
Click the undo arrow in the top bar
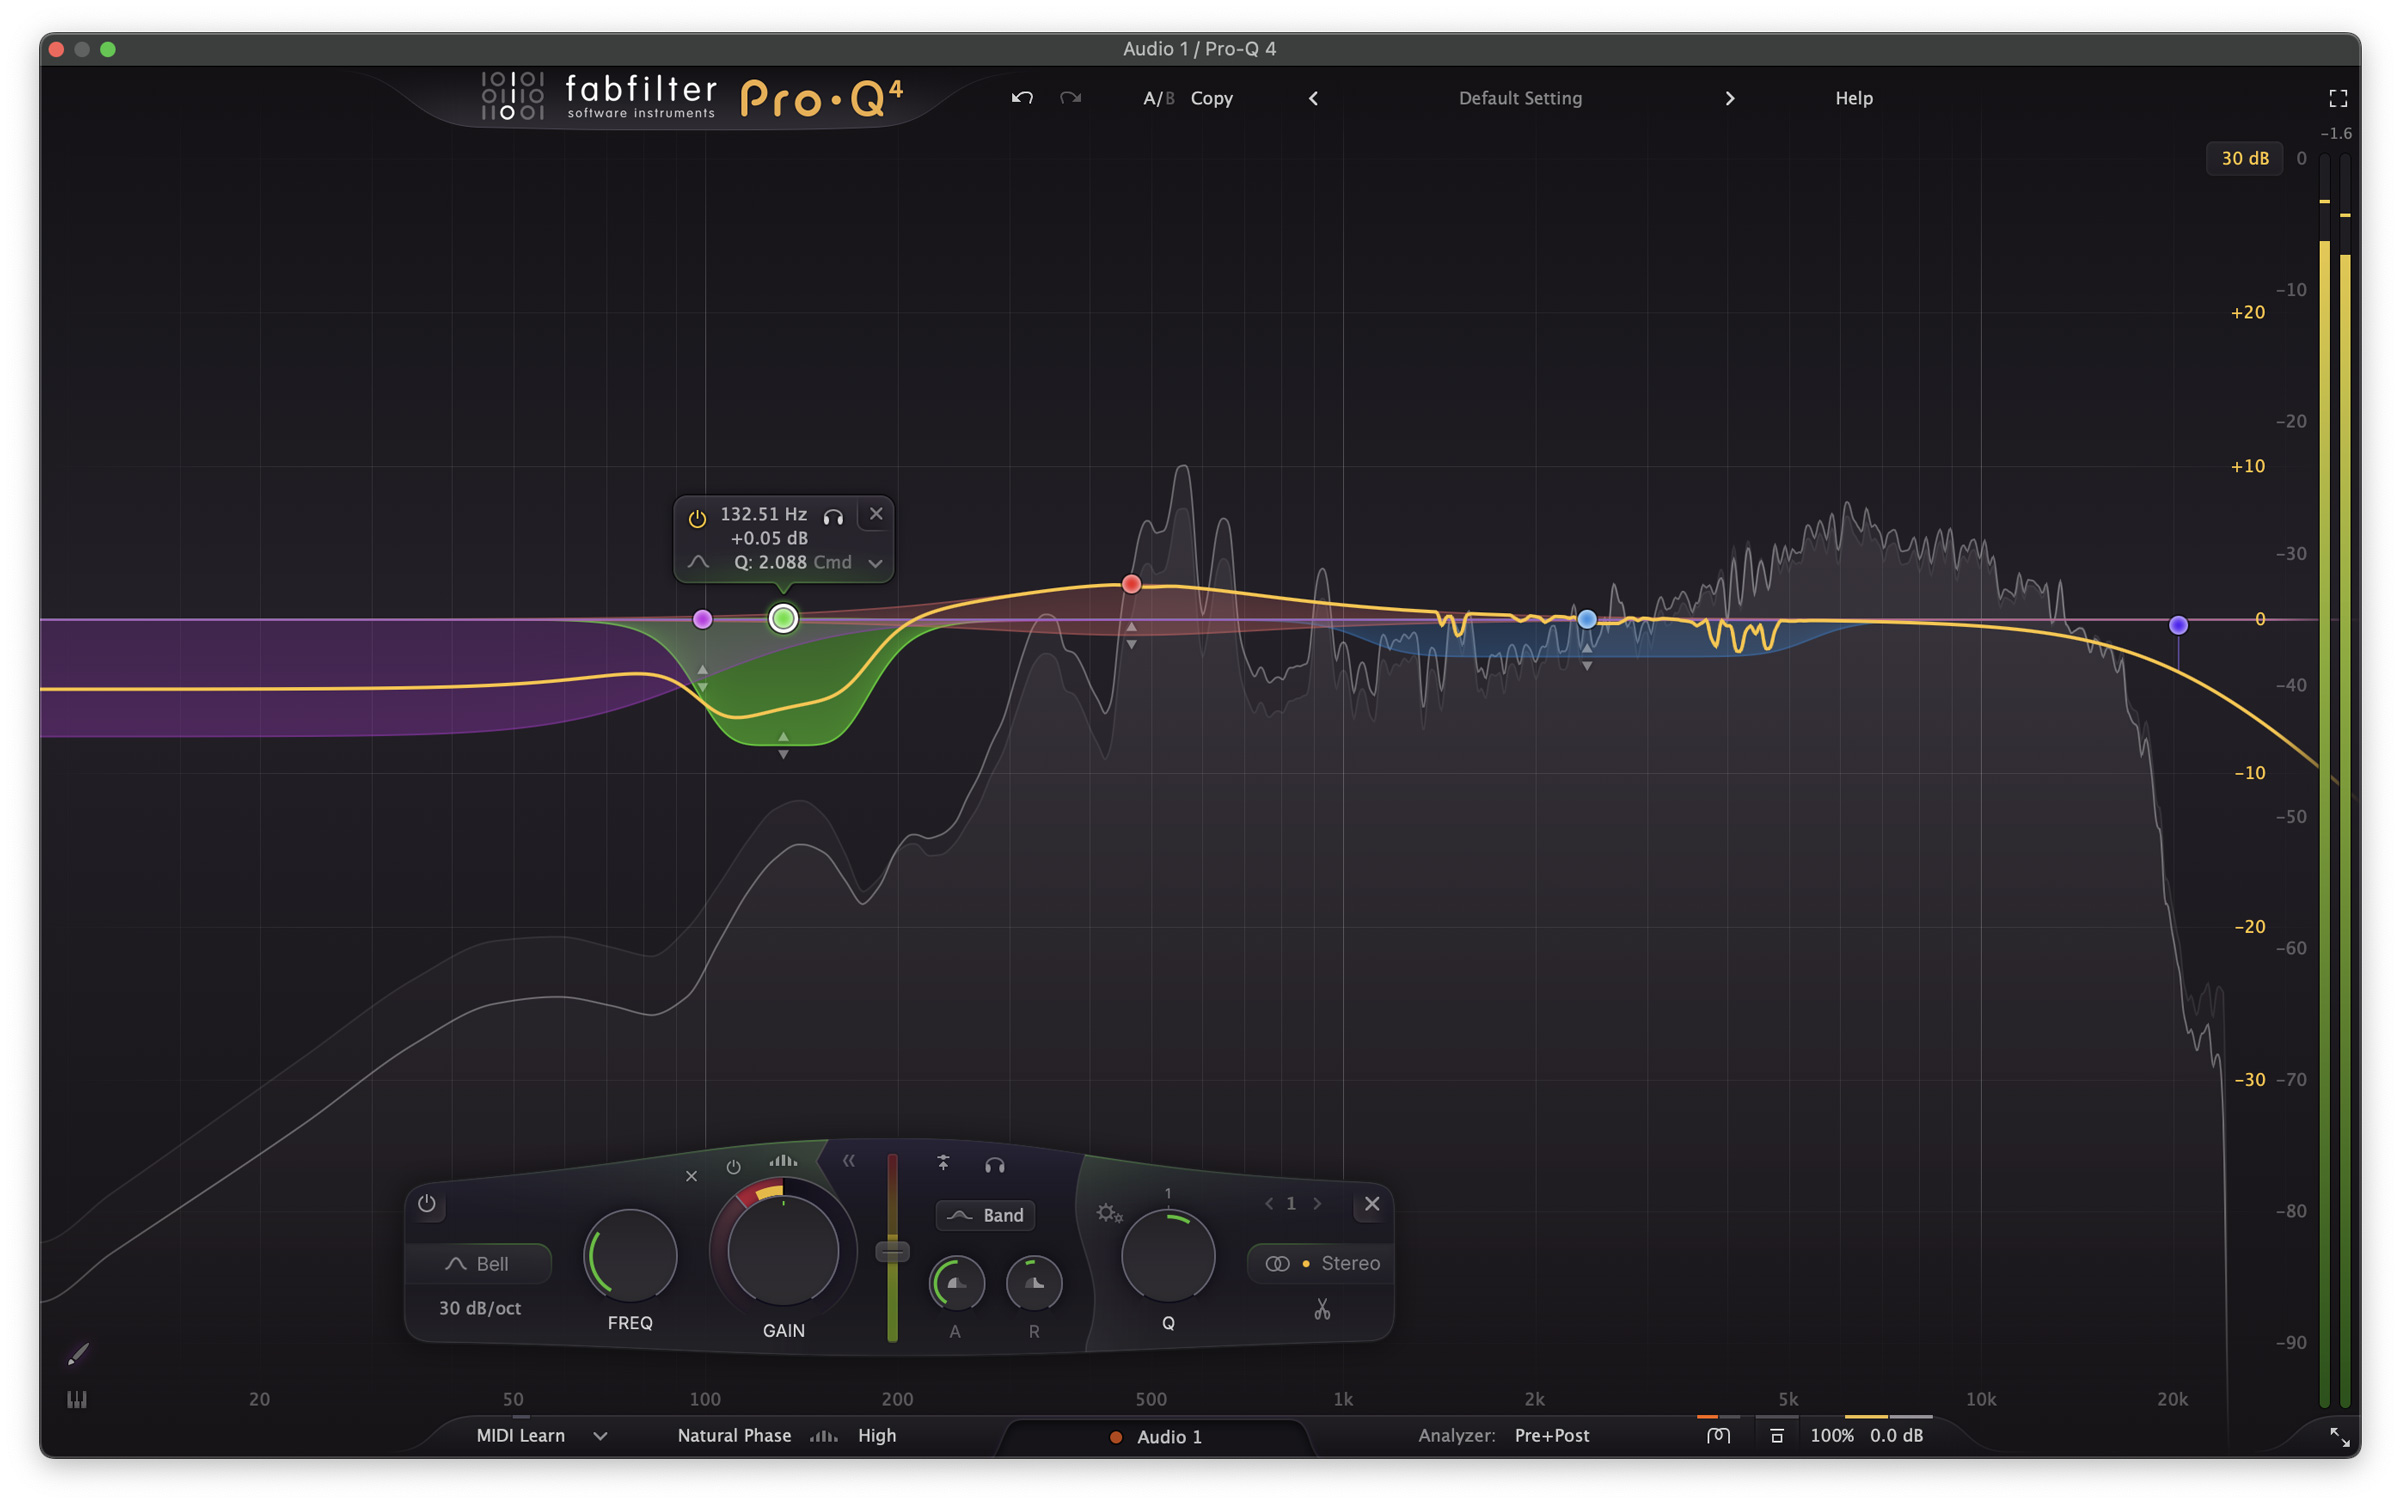(x=1021, y=98)
